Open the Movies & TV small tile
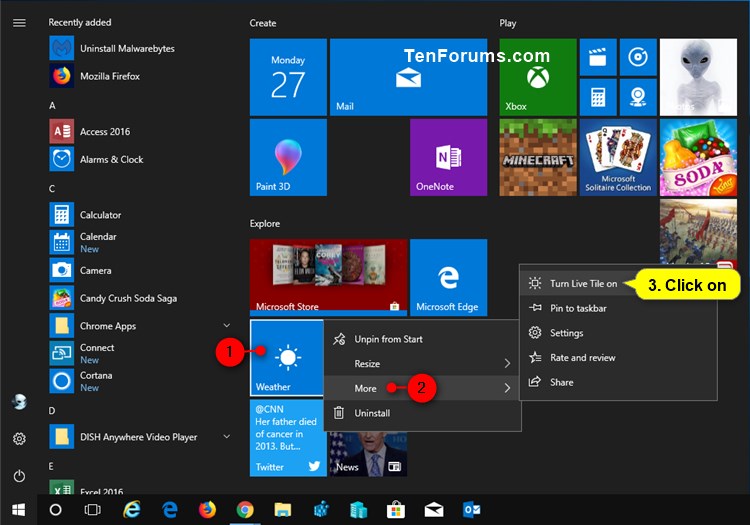 598,57
